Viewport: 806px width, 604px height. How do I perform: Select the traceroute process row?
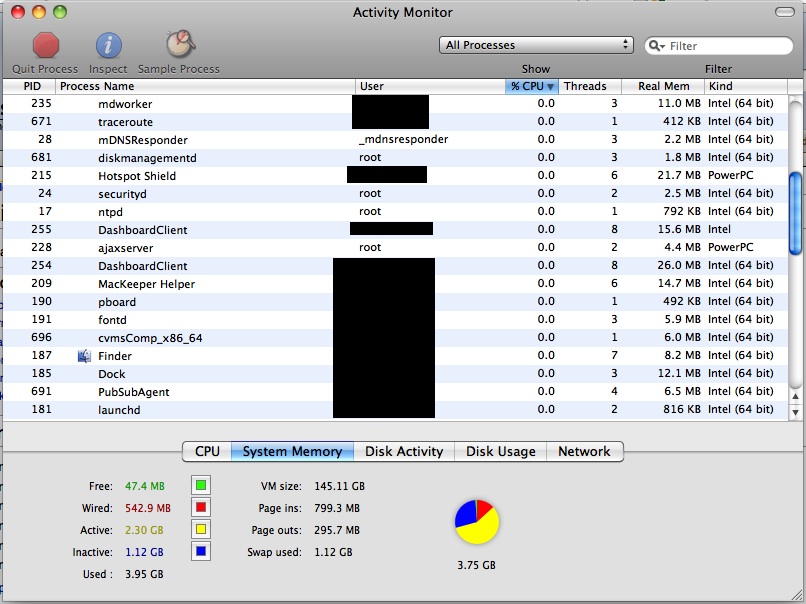(x=395, y=122)
